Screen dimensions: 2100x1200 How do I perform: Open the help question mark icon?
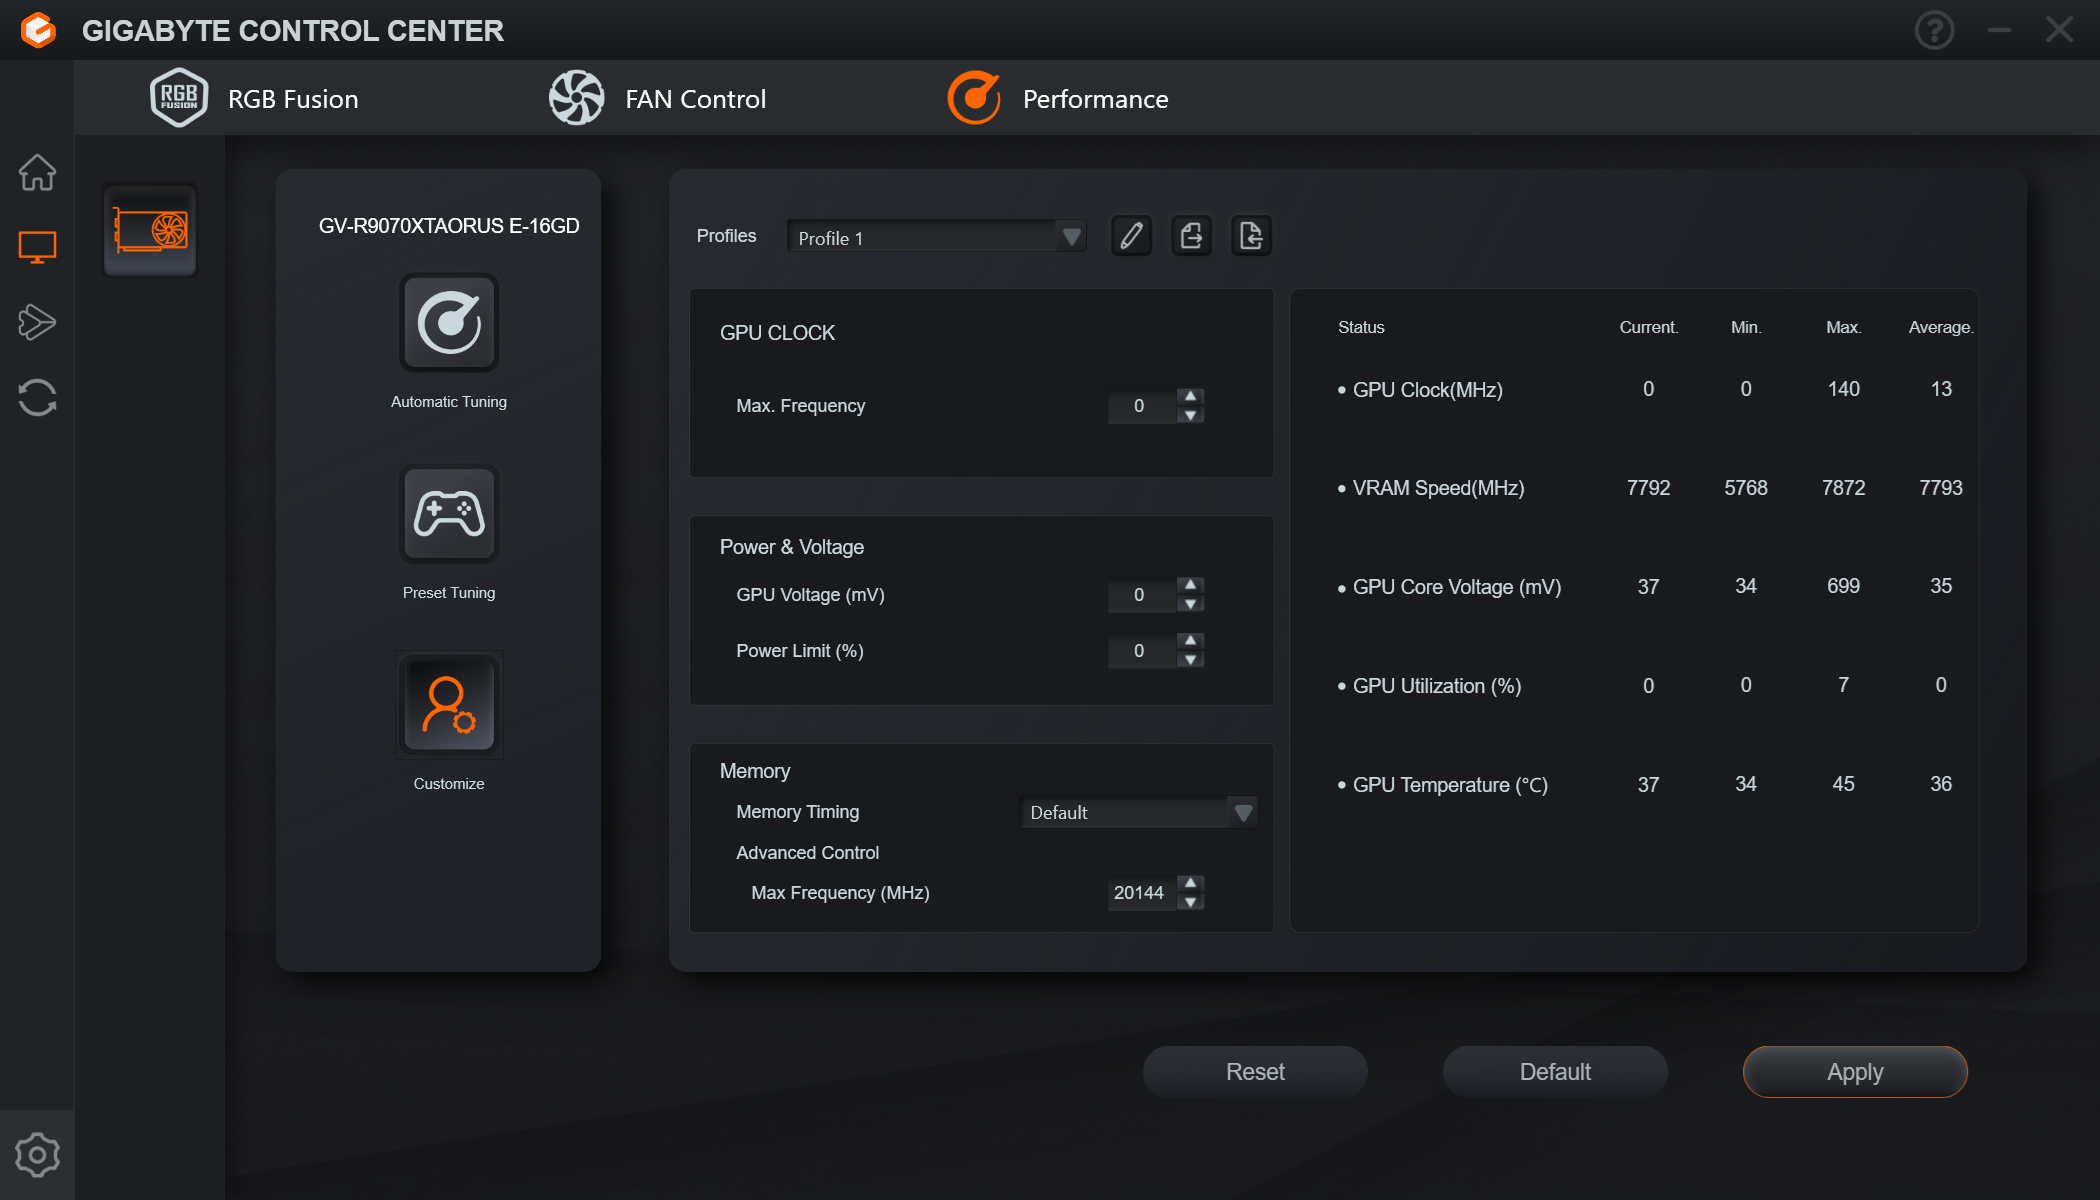[x=1934, y=30]
